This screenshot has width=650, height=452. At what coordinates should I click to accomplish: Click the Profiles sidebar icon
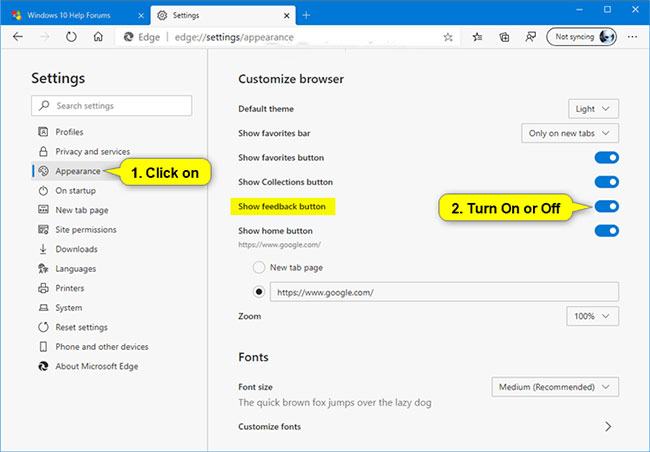(x=43, y=132)
